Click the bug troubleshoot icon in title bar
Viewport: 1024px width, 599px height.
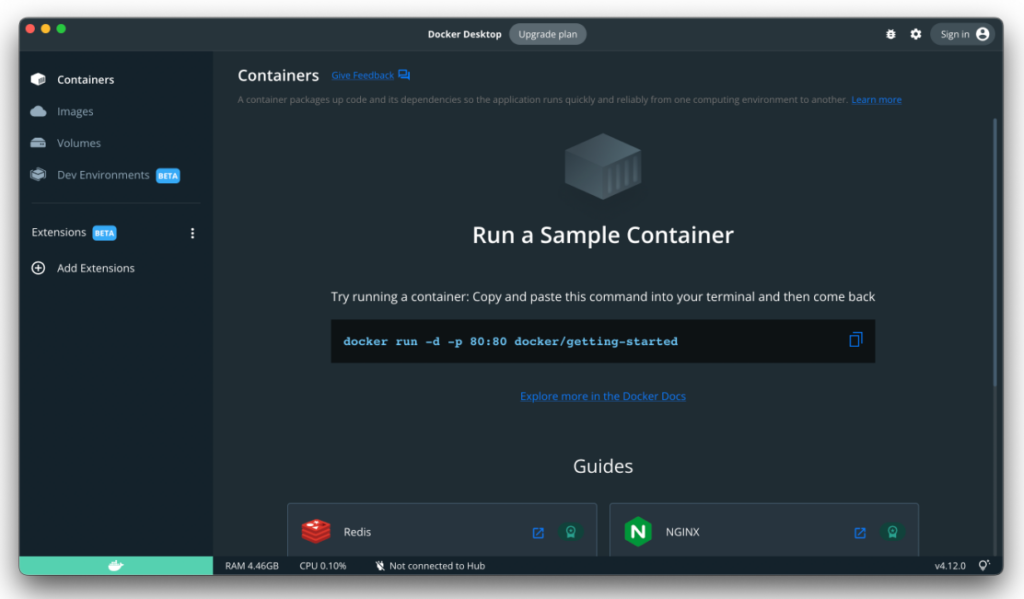[x=891, y=34]
